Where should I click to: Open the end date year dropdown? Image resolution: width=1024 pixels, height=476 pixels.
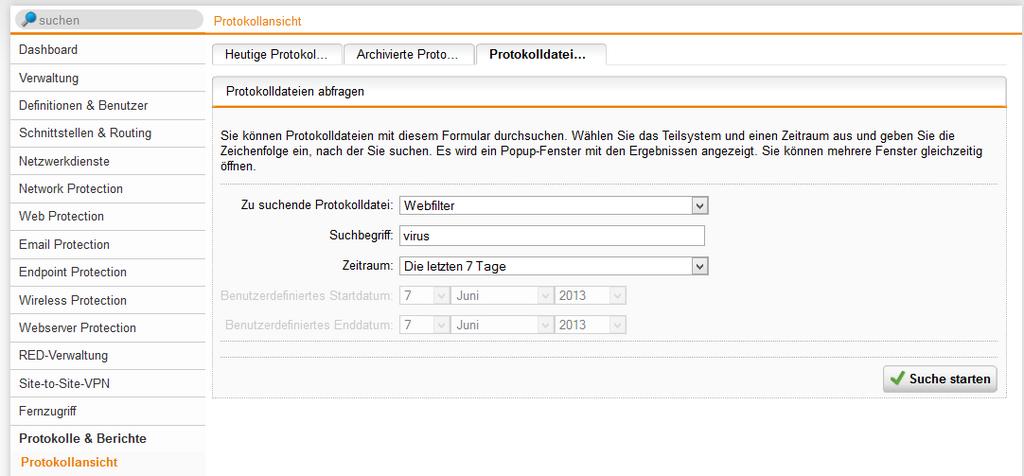click(x=591, y=325)
